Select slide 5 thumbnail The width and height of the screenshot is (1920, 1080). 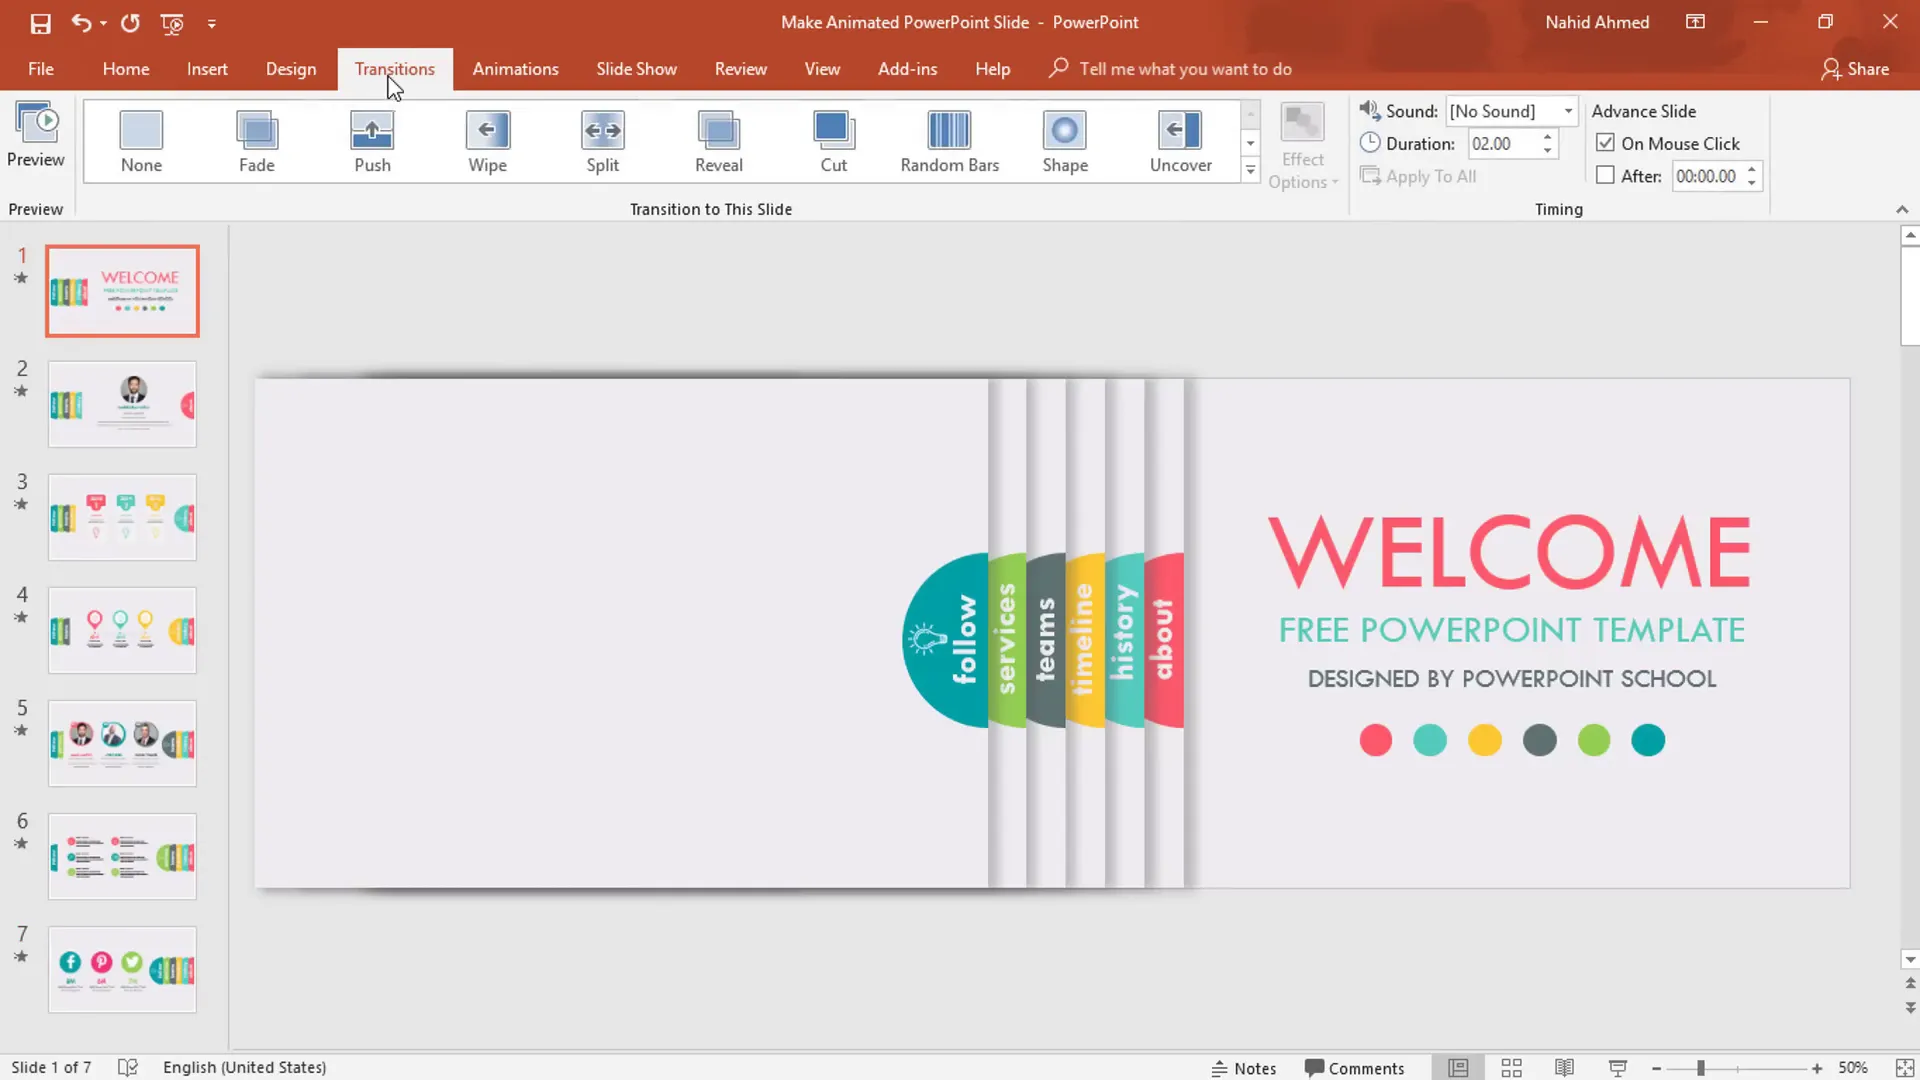(122, 743)
